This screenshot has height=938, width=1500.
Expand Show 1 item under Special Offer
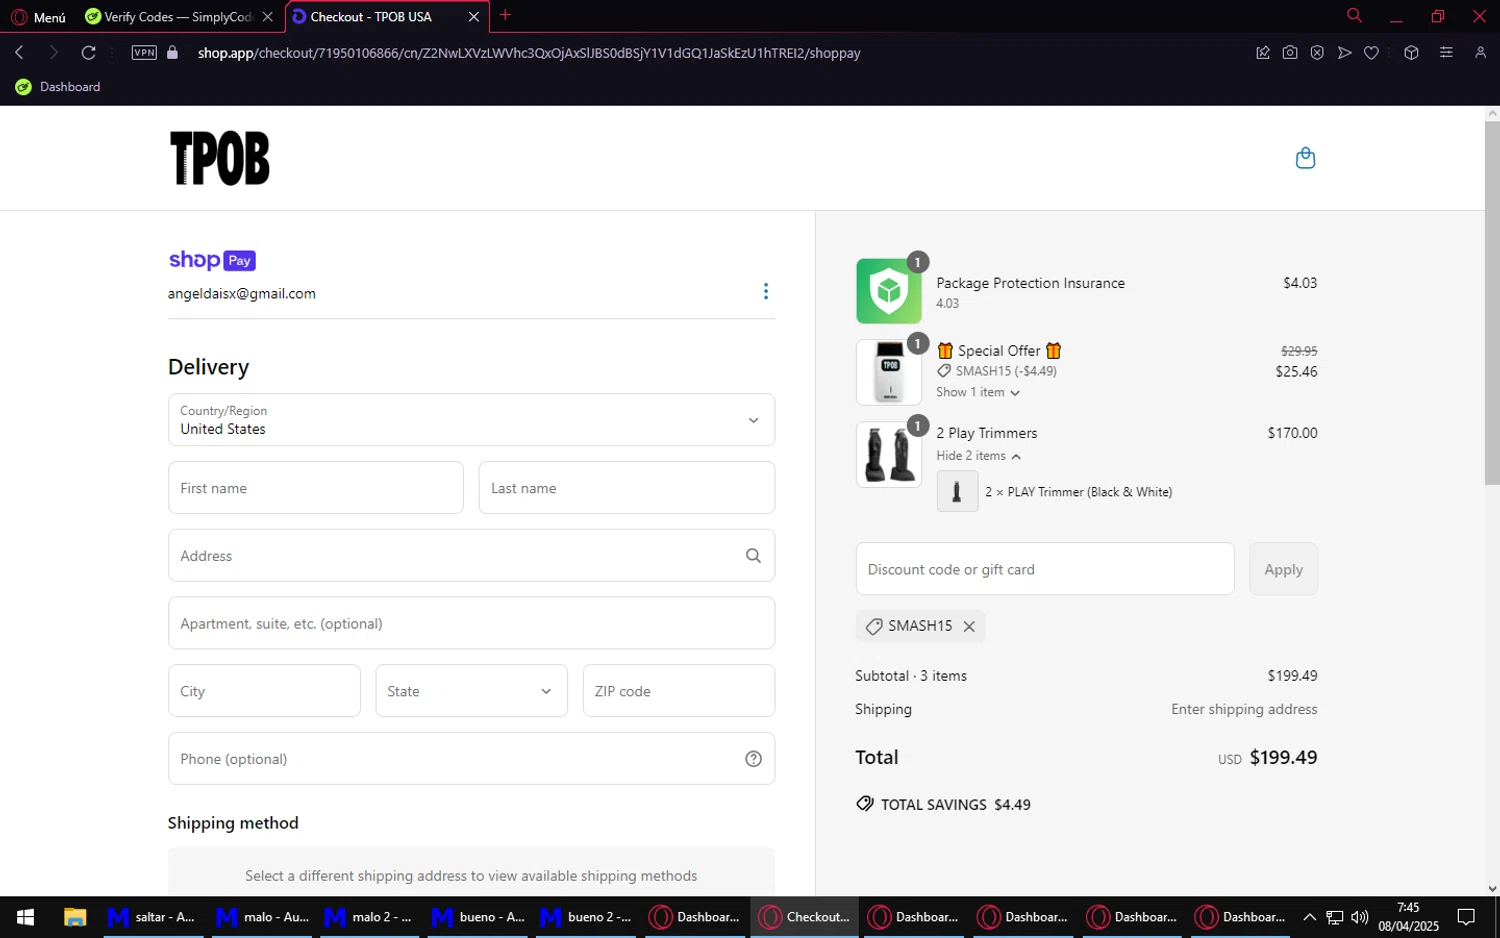click(x=978, y=393)
